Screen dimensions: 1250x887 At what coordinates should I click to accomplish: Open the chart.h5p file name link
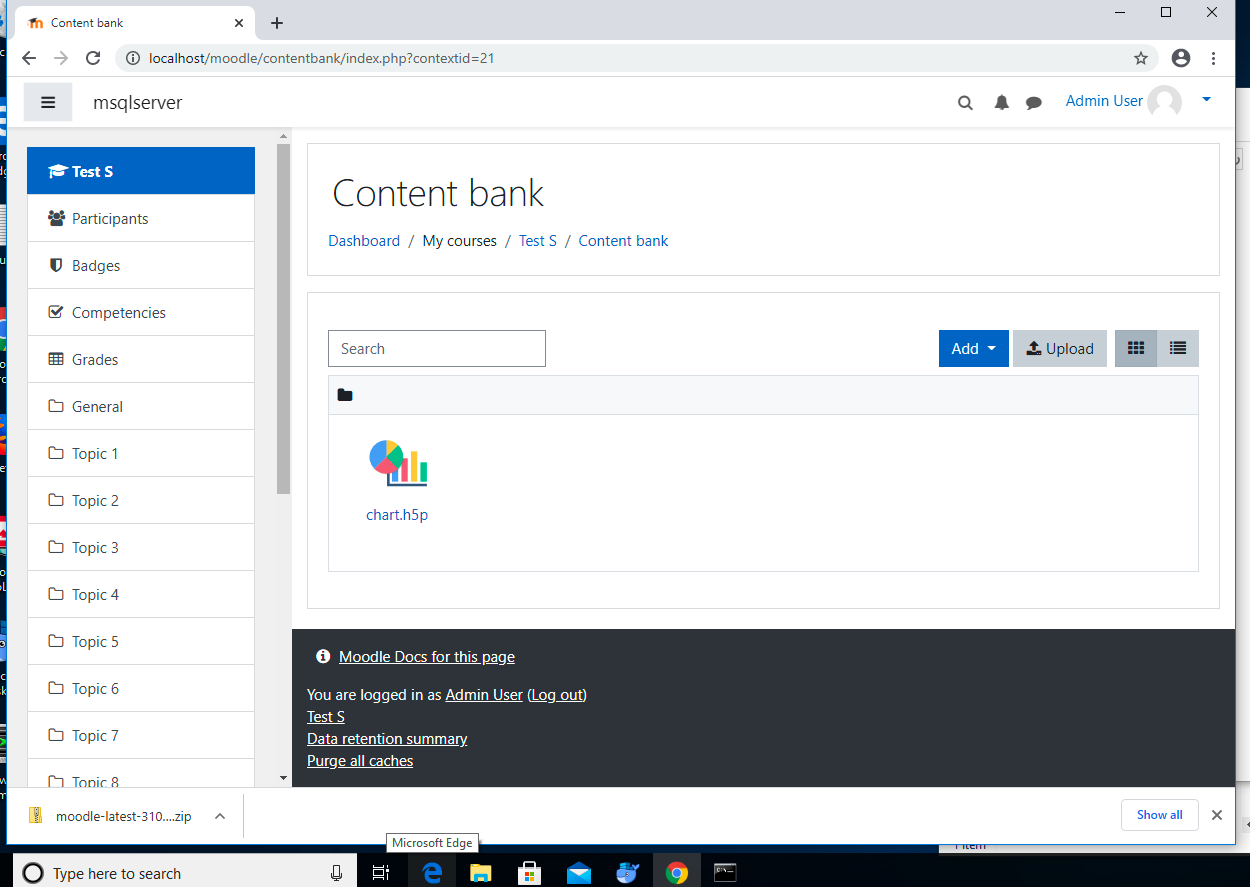[x=397, y=515]
